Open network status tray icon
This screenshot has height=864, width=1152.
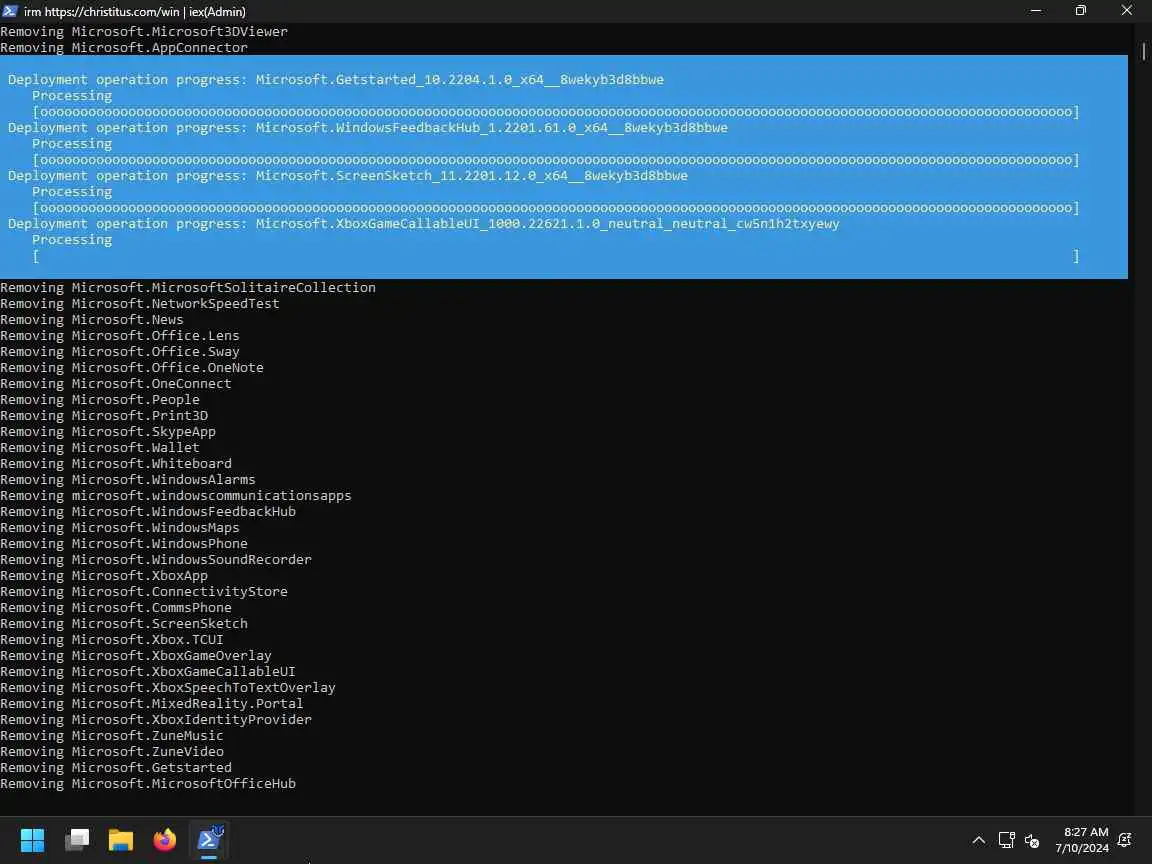(x=1007, y=840)
